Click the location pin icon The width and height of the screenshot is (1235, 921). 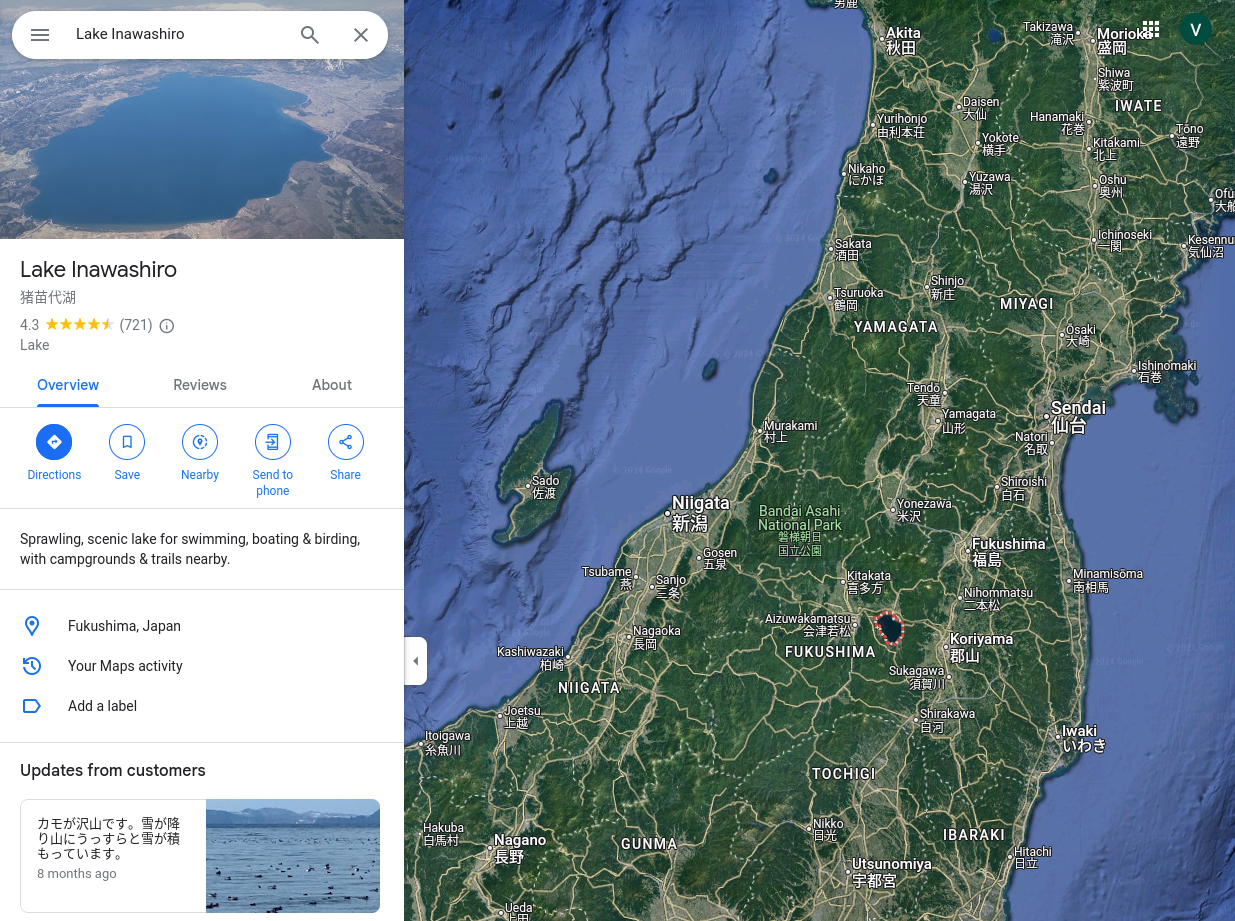point(32,626)
